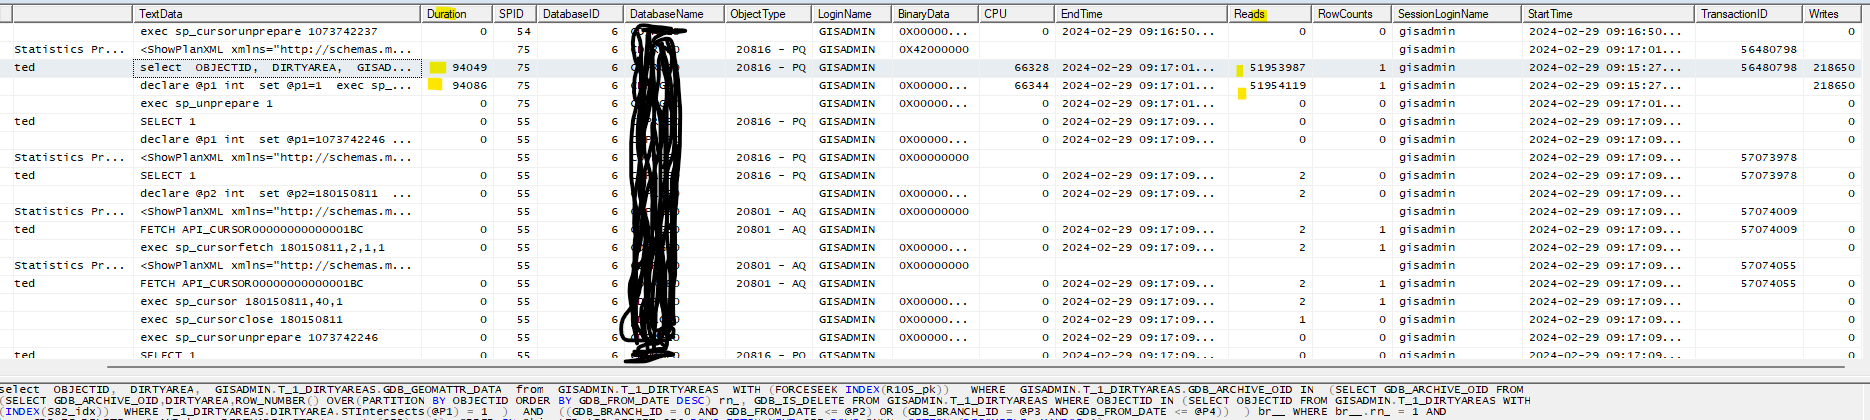The height and width of the screenshot is (420, 1870).
Task: Click the StartTime column header
Action: point(1608,14)
